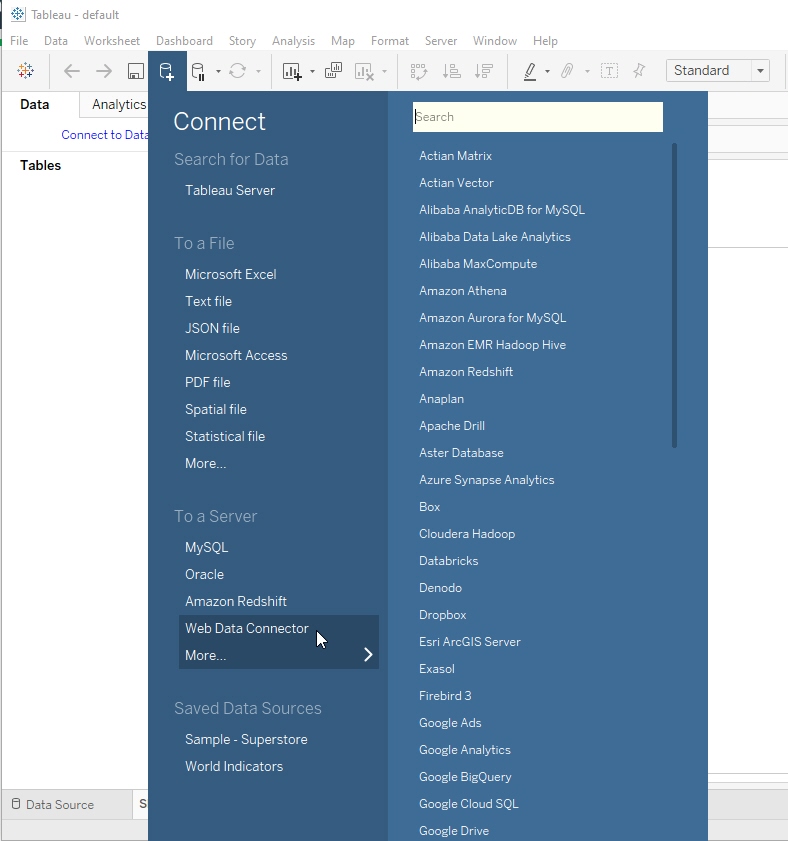This screenshot has width=788, height=841.
Task: Open the Server menu
Action: click(441, 41)
